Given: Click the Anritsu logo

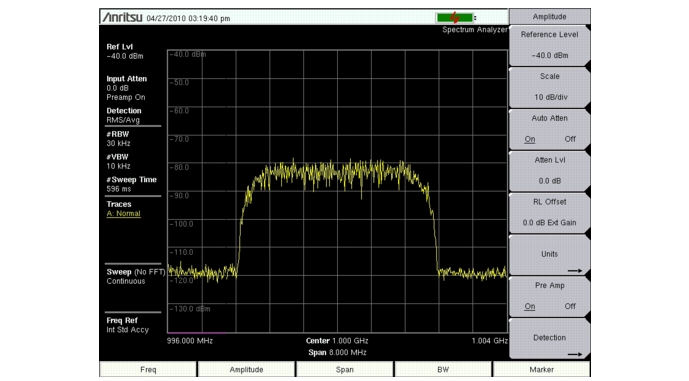Looking at the screenshot, I should pyautogui.click(x=122, y=18).
